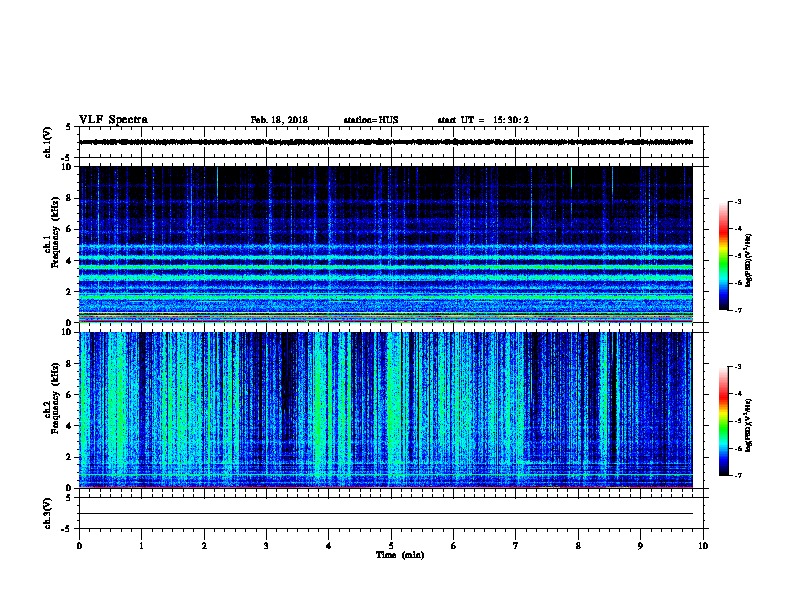Click the ch.1 voltage waveform trace
This screenshot has width=792, height=612.
(386, 142)
